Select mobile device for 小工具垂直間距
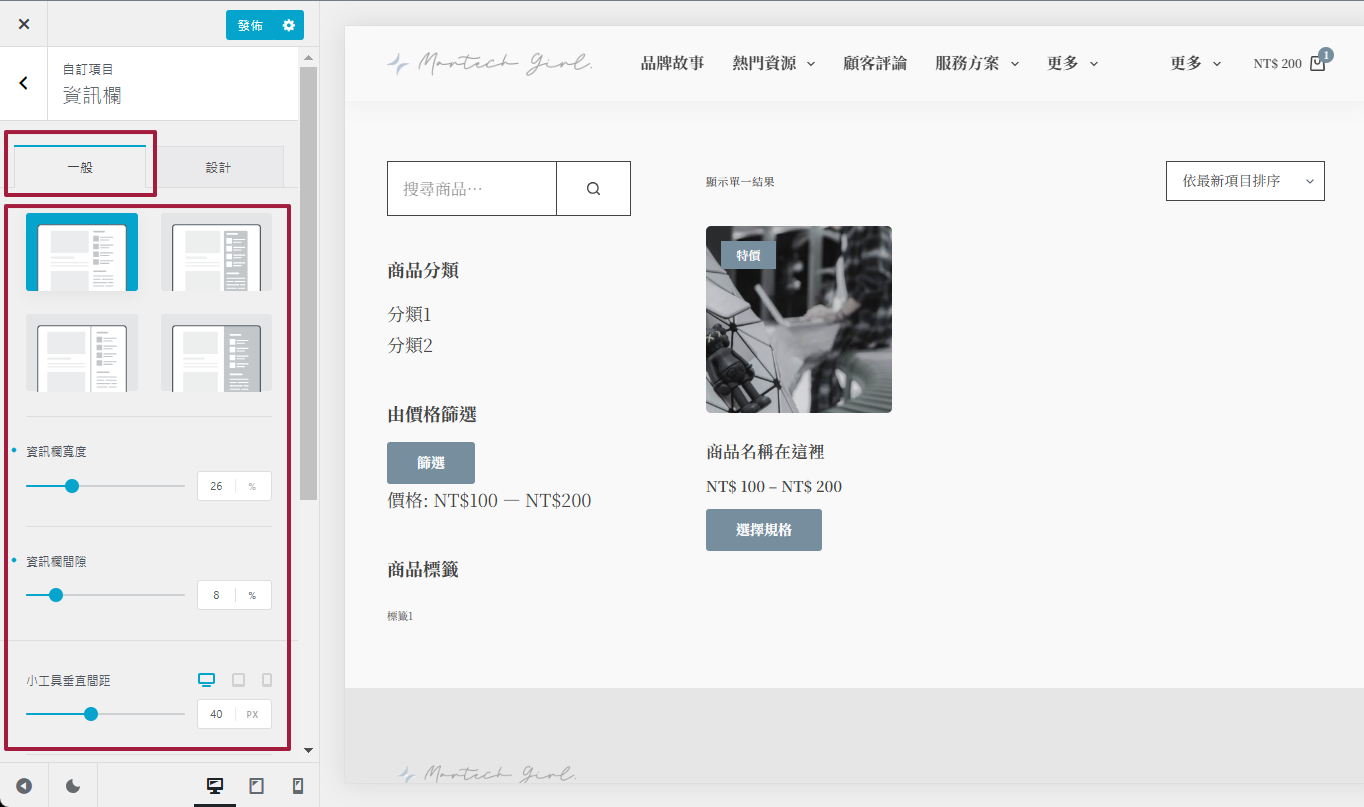The height and width of the screenshot is (807, 1364). (266, 680)
